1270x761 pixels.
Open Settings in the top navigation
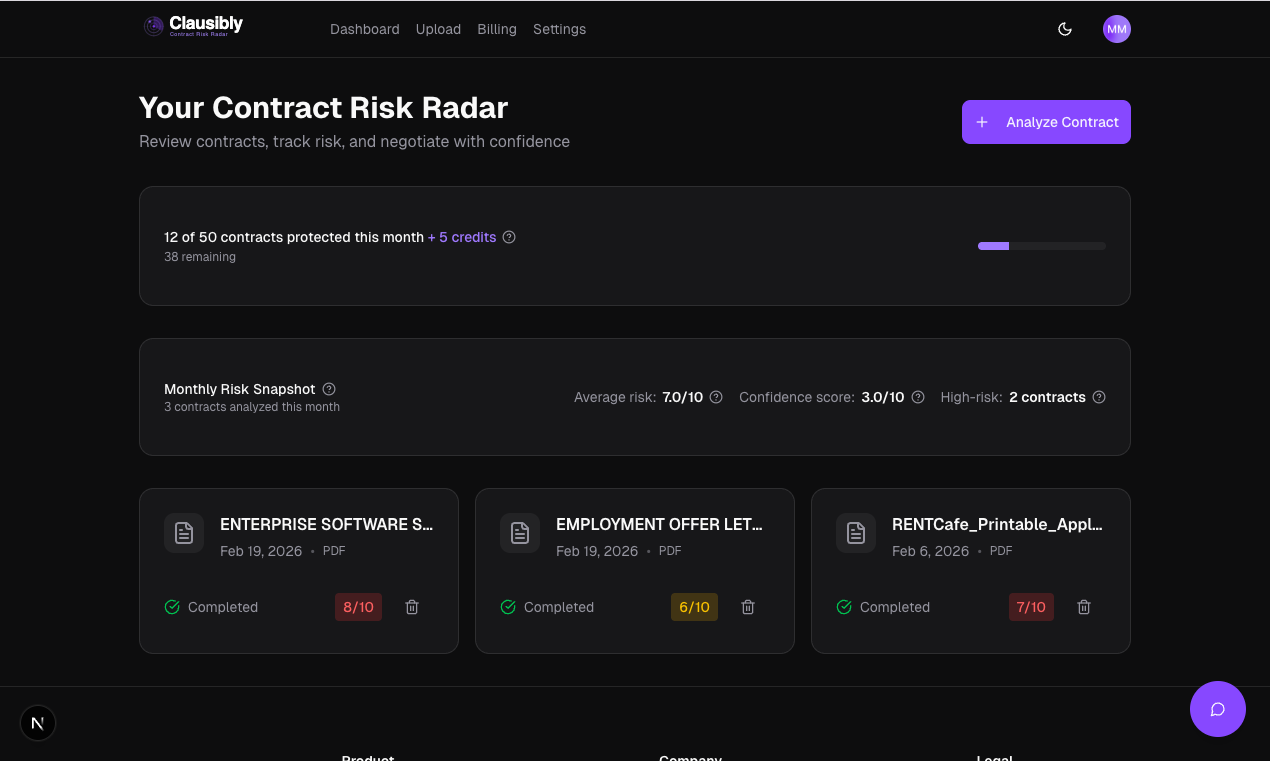(x=559, y=29)
